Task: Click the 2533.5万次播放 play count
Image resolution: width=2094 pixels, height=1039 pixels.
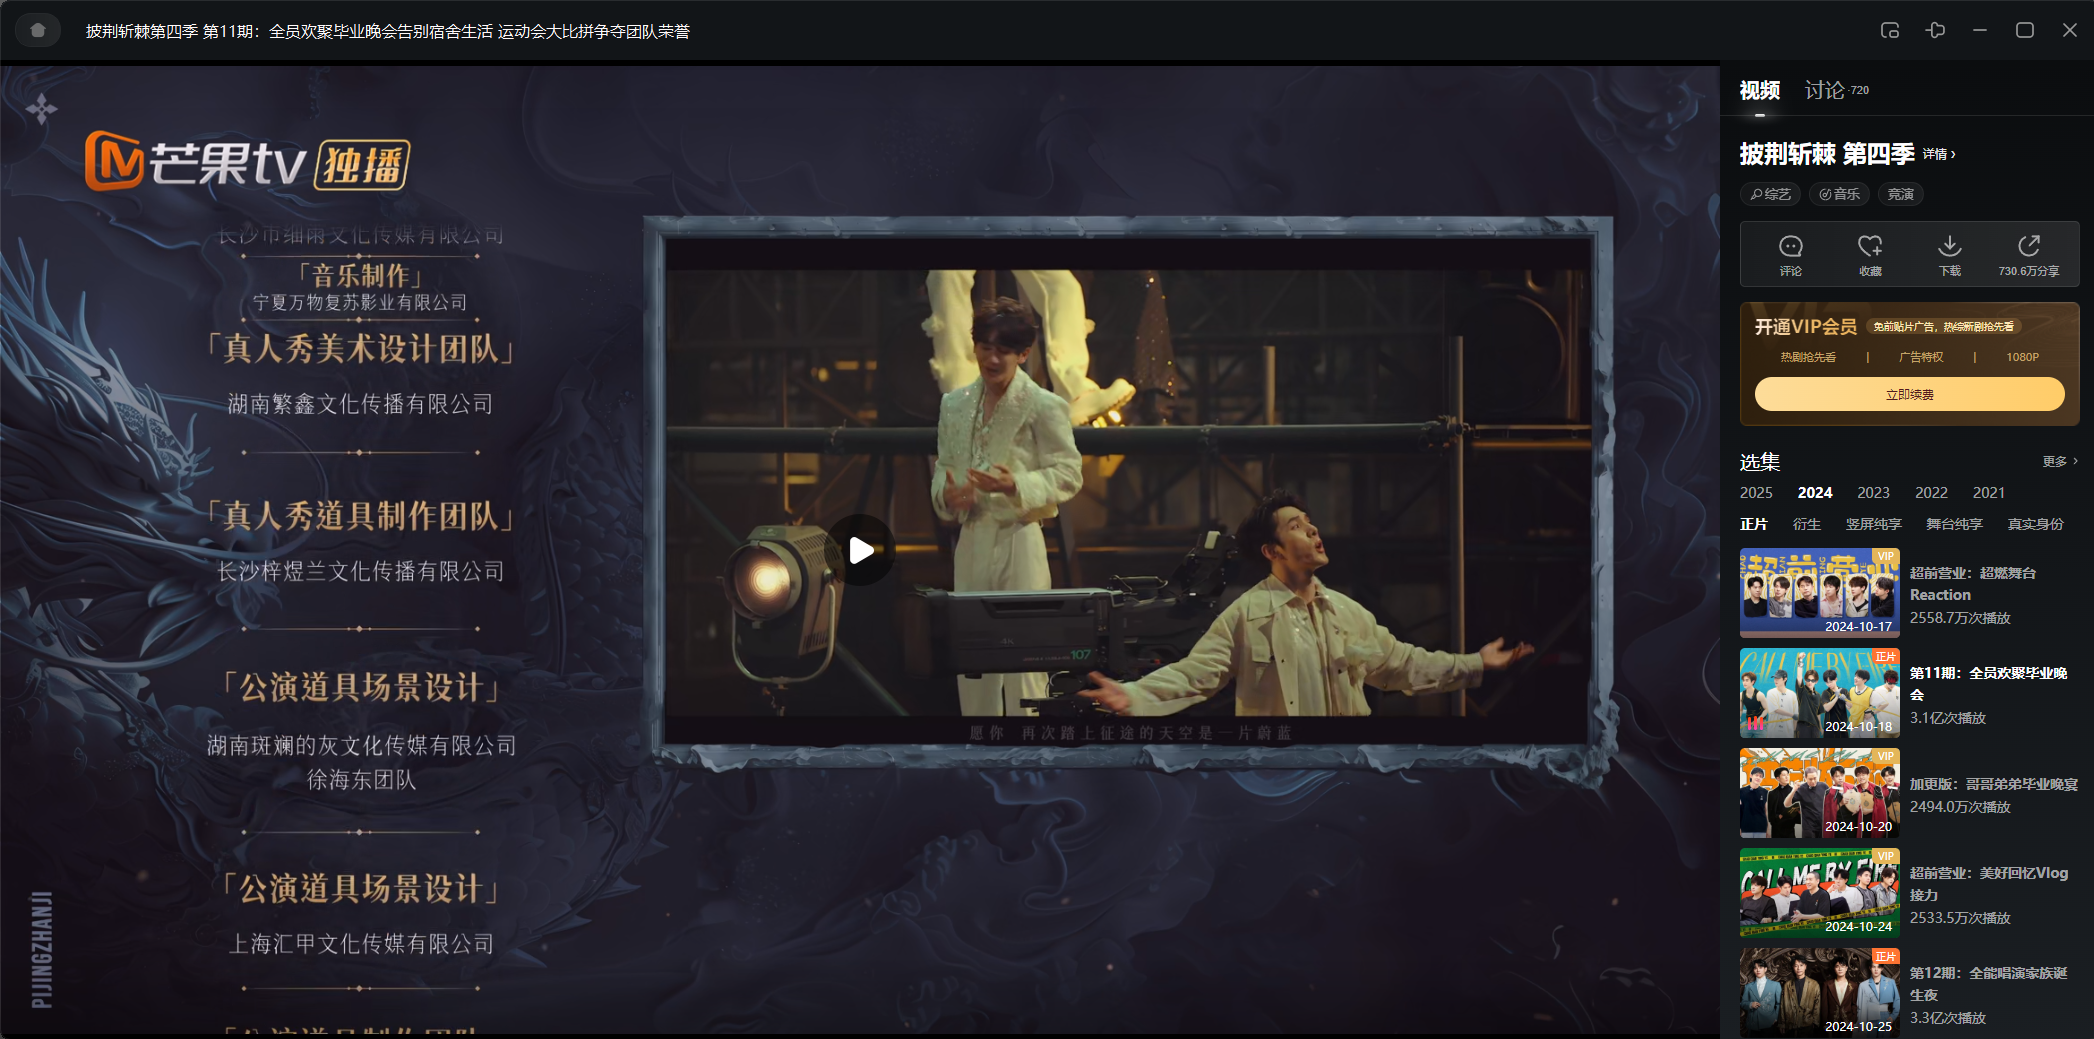Action: 1960,918
